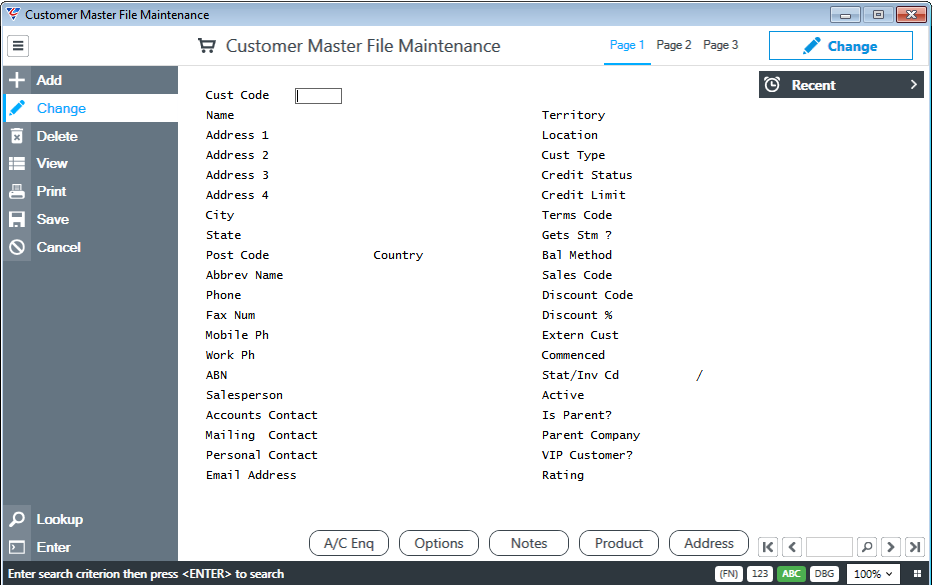Click the View list icon
933x585 pixels.
pyautogui.click(x=17, y=163)
